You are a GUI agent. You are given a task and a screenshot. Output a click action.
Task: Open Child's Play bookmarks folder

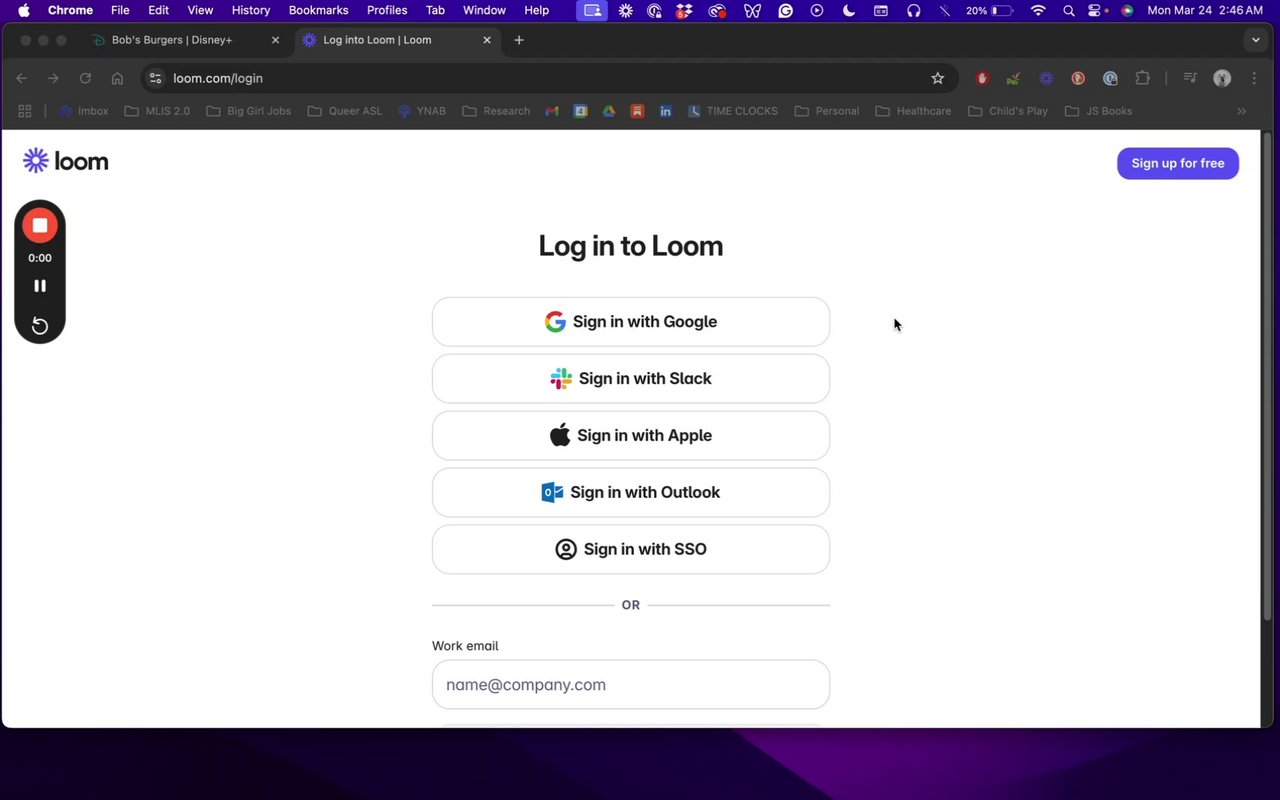click(x=1008, y=111)
